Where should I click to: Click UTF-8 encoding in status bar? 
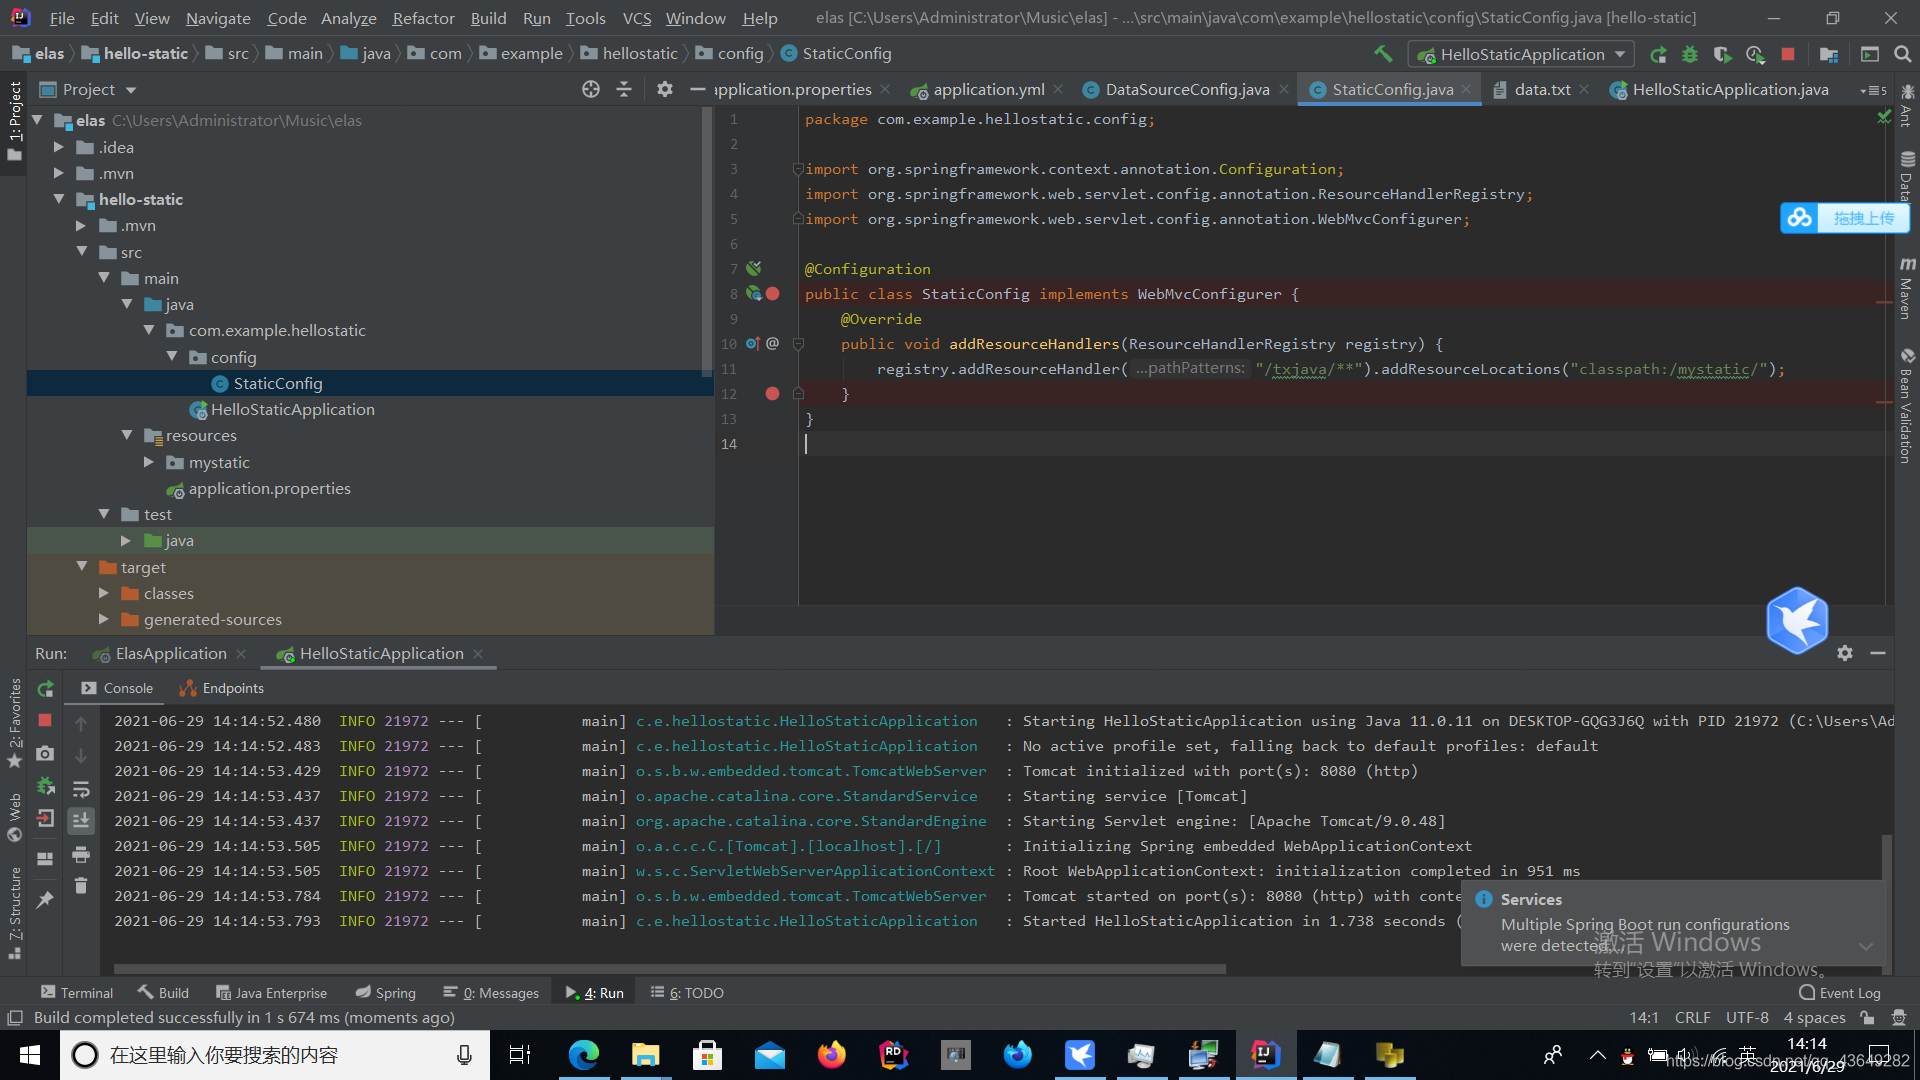[1747, 1017]
